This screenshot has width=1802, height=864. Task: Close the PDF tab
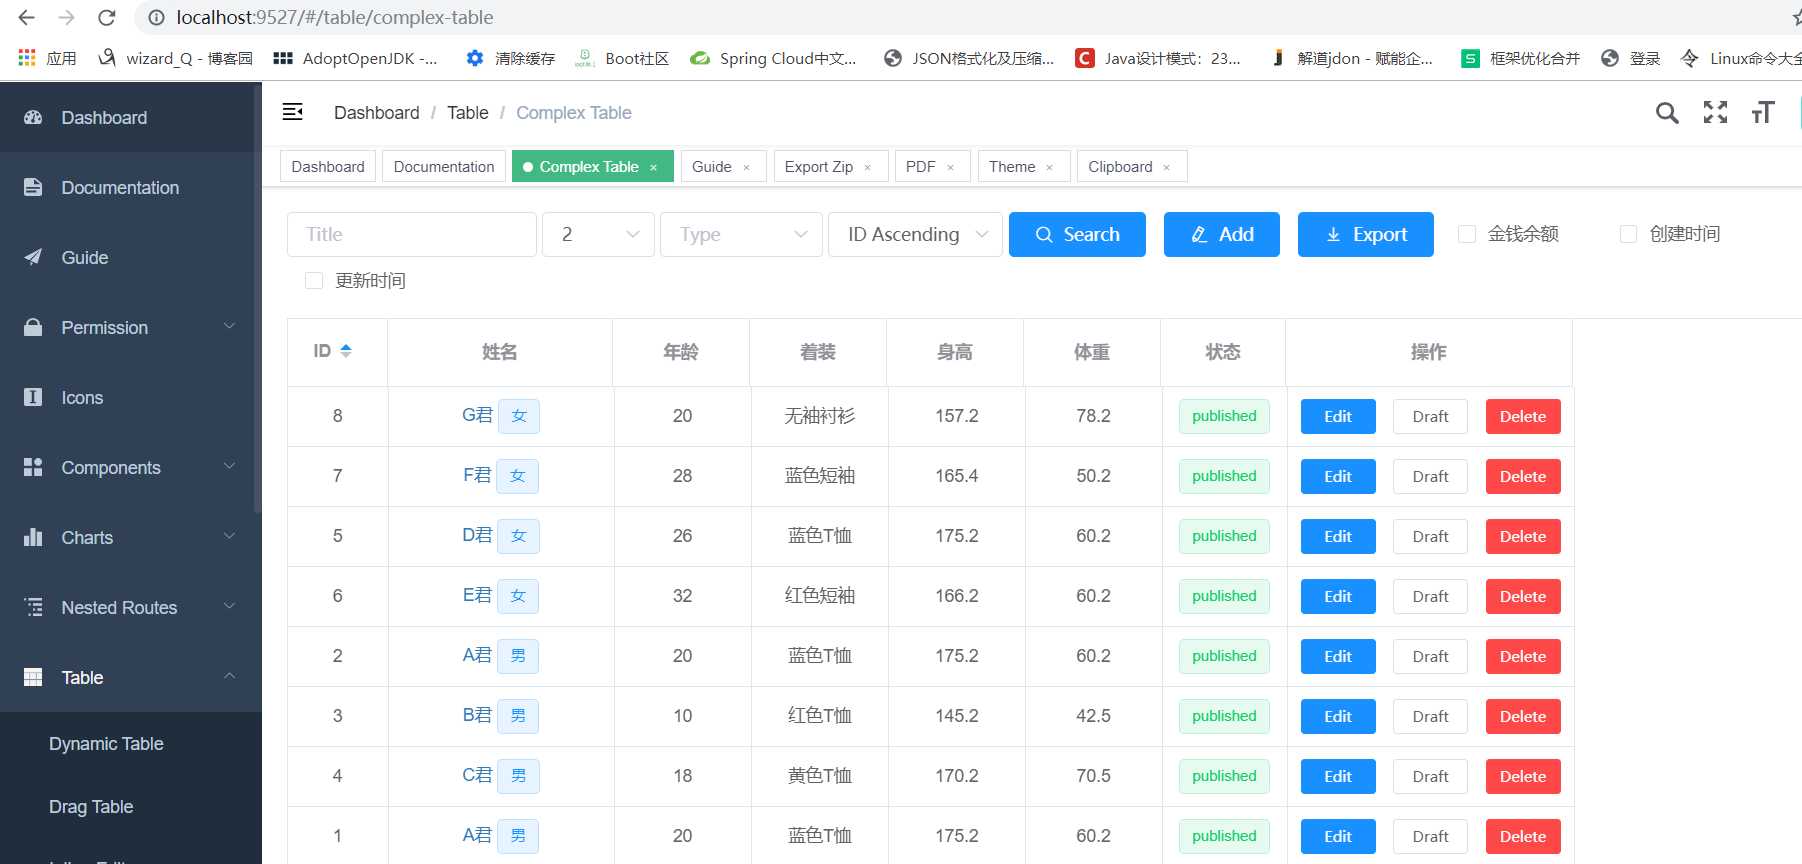point(950,167)
